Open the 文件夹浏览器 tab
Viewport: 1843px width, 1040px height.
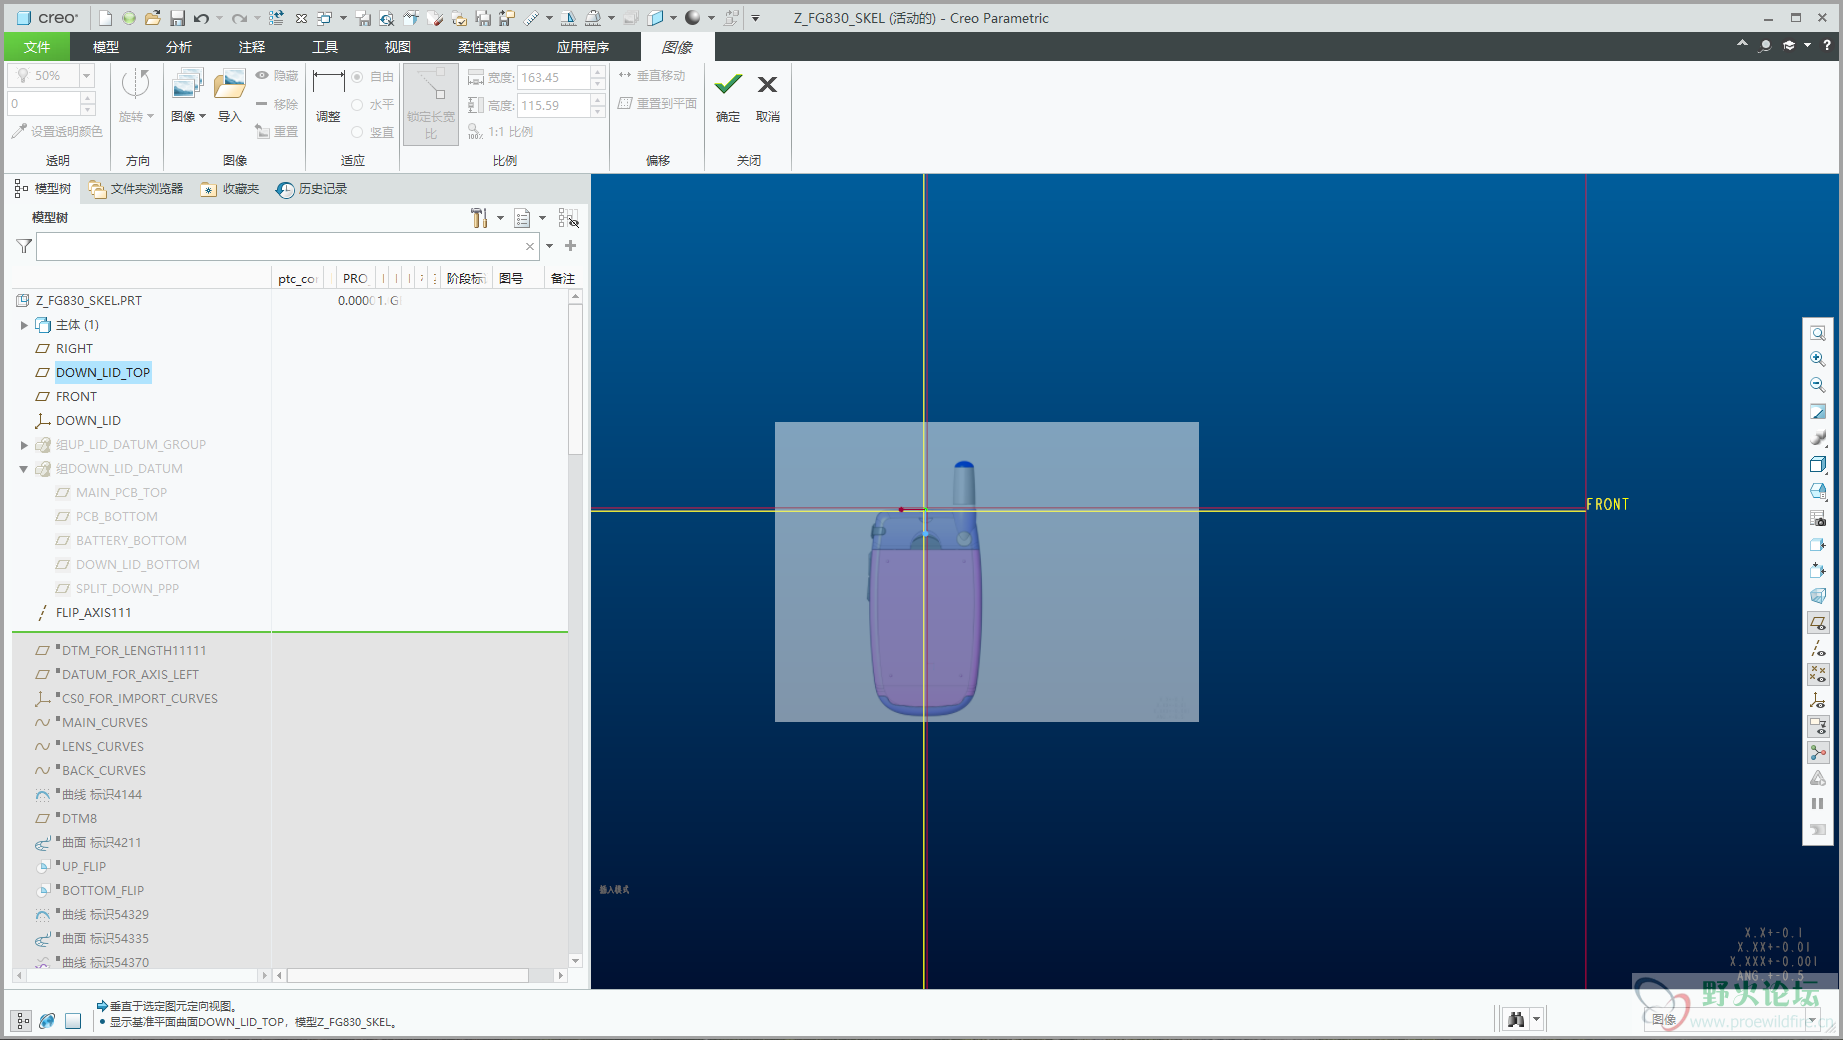(136, 189)
